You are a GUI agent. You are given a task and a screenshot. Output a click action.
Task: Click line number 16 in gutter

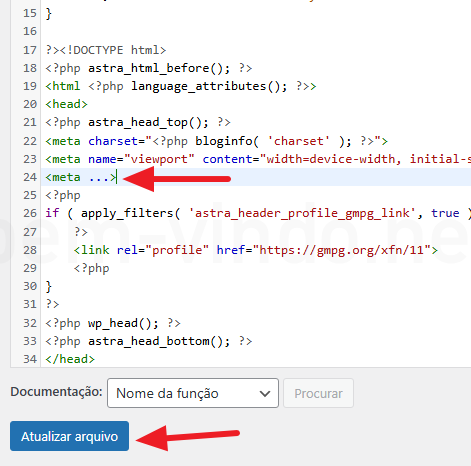pyautogui.click(x=30, y=31)
